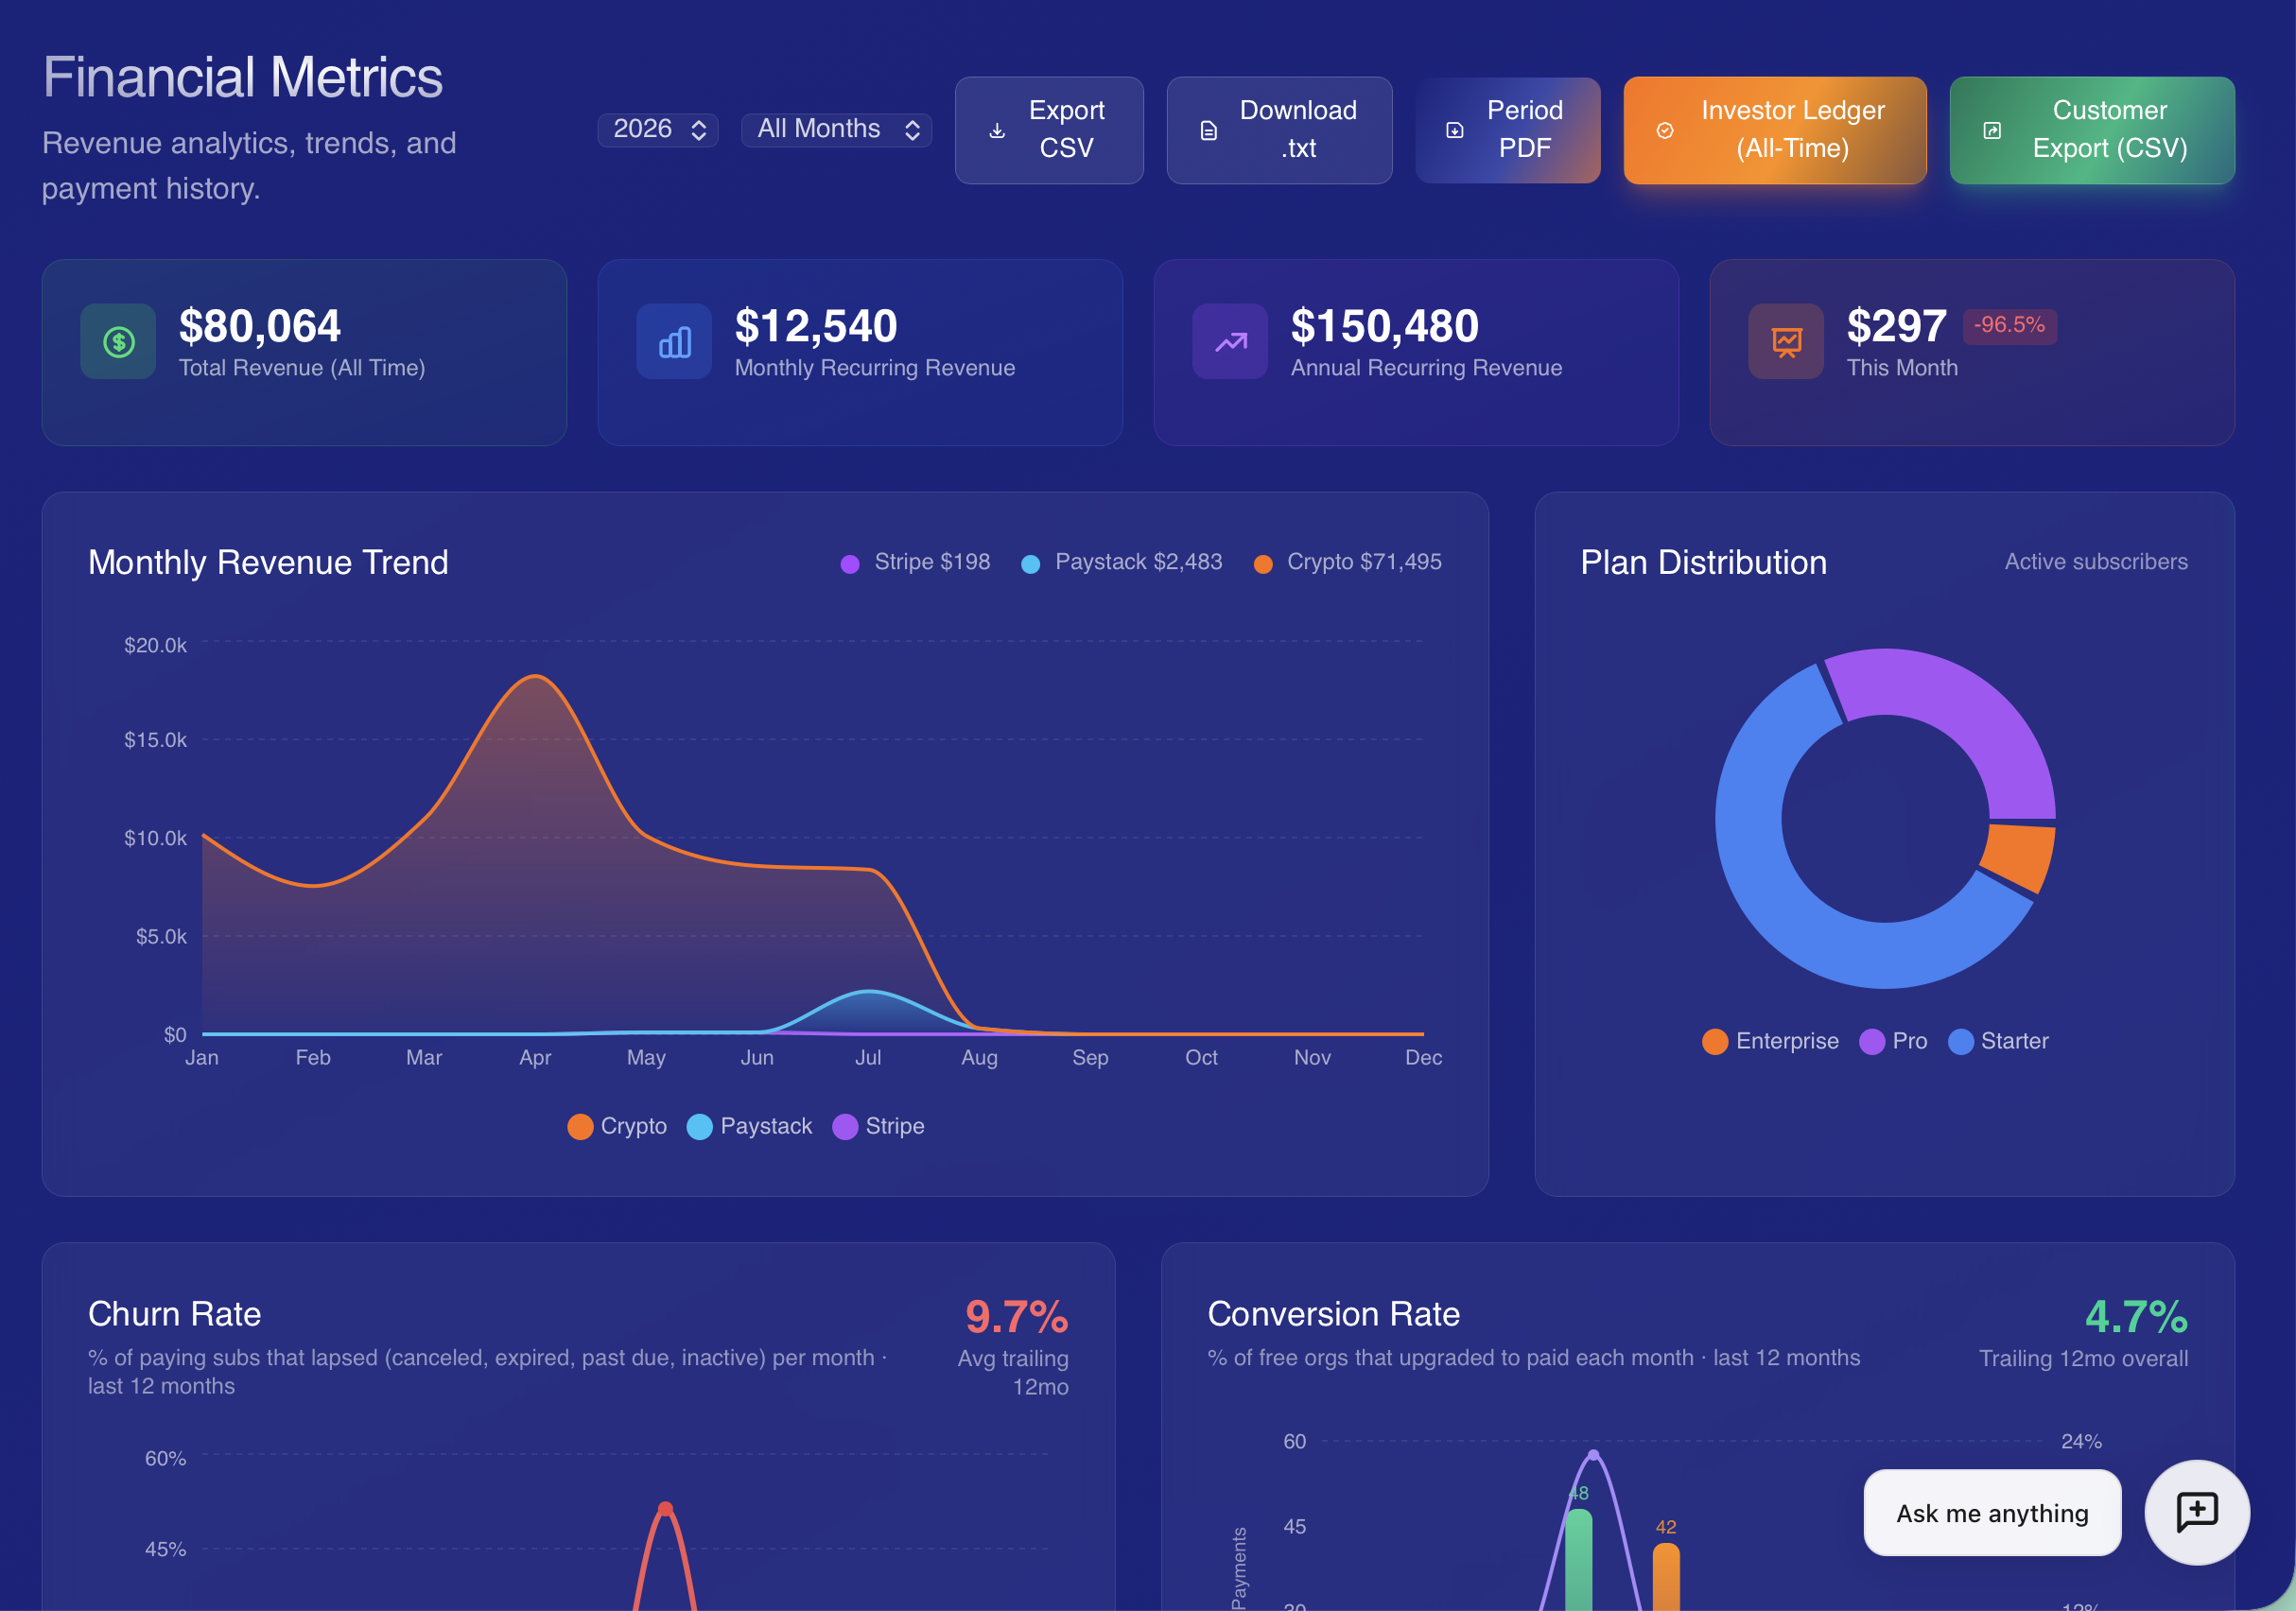Open the 2026 year dropdown
The height and width of the screenshot is (1611, 2296).
[x=658, y=129]
